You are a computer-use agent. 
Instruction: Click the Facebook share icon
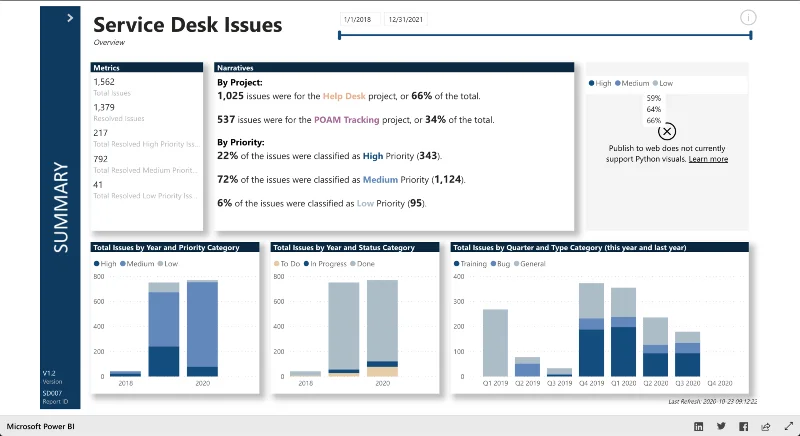pyautogui.click(x=743, y=426)
